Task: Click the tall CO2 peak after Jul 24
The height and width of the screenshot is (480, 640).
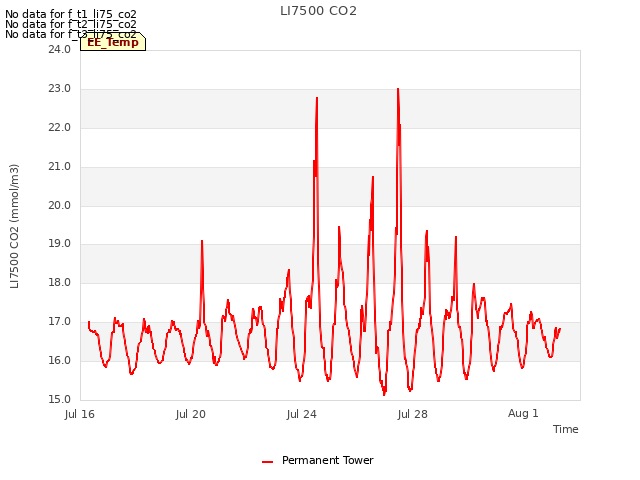Action: coord(317,99)
